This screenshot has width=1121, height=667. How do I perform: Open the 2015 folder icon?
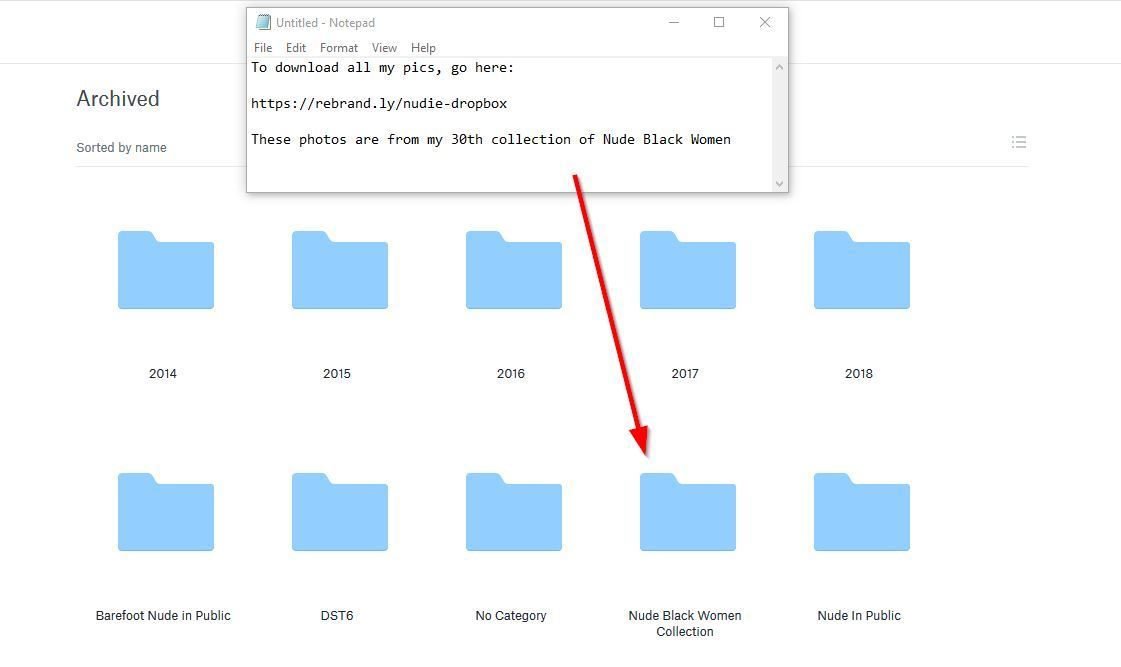coord(339,271)
